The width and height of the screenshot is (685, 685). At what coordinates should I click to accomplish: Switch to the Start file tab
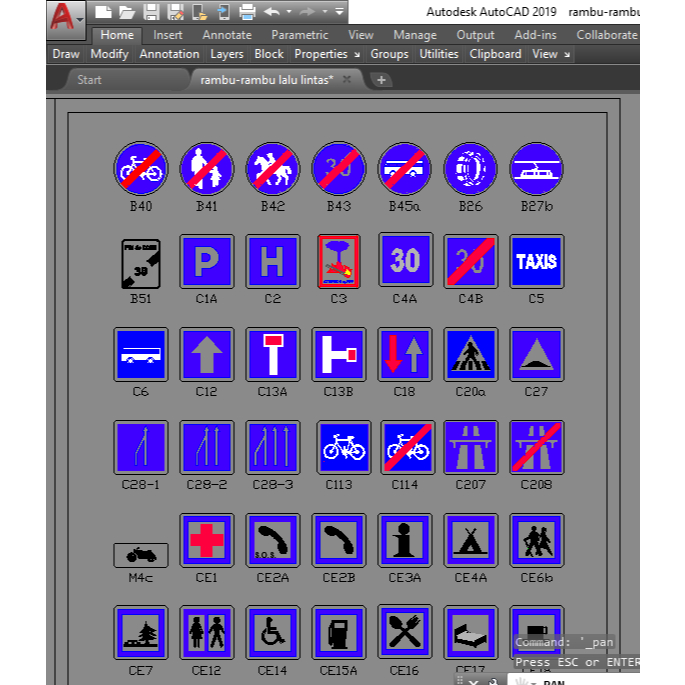click(89, 80)
